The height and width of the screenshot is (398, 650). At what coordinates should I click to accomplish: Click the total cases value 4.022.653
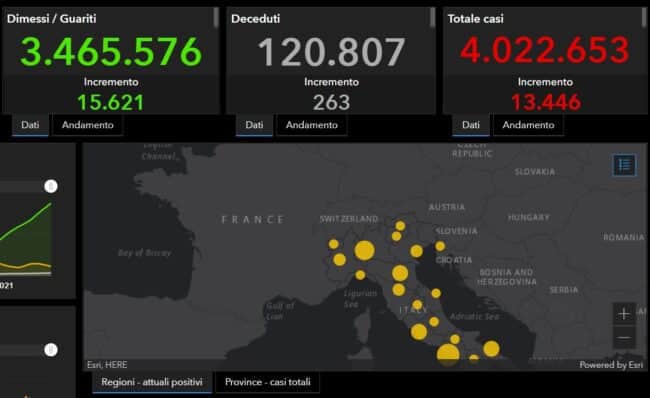pos(545,50)
